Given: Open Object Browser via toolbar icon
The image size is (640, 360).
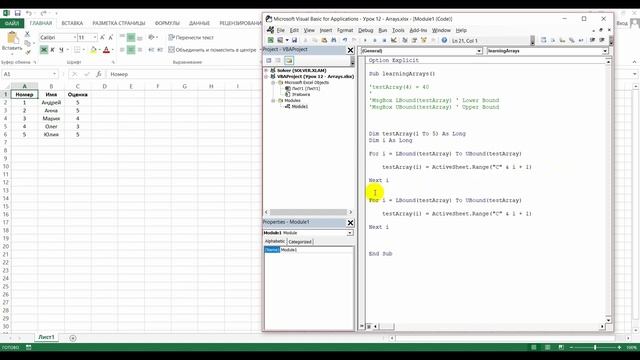Looking at the screenshot, I should (424, 40).
